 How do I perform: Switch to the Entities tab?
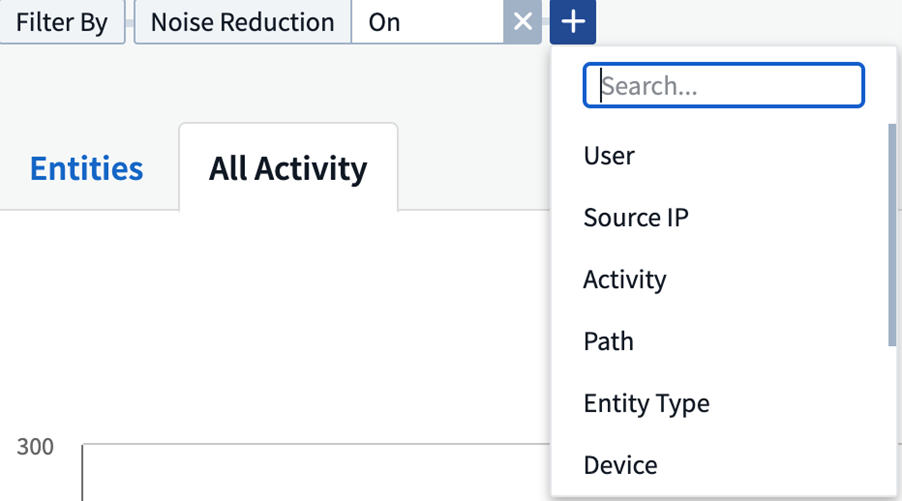[x=86, y=169]
